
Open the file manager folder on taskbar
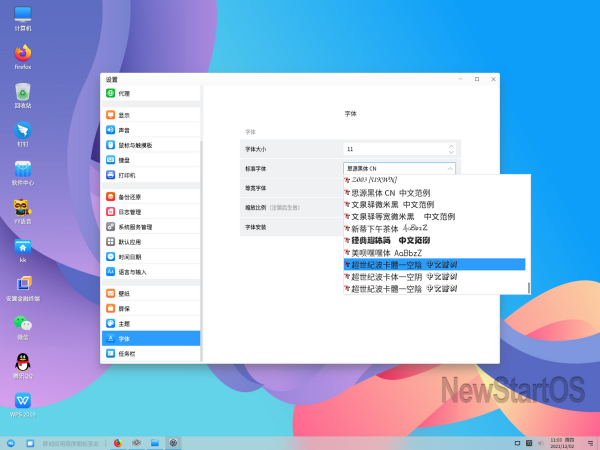click(x=155, y=443)
